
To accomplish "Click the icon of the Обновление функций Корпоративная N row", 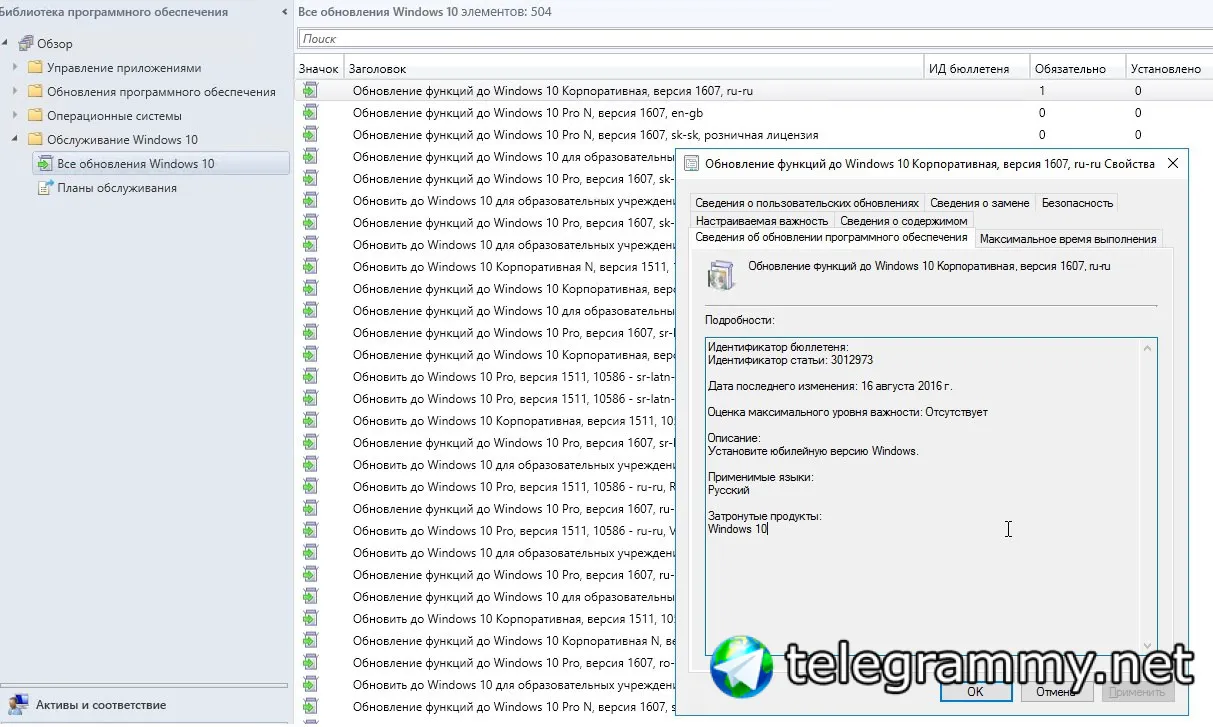I will [x=310, y=641].
